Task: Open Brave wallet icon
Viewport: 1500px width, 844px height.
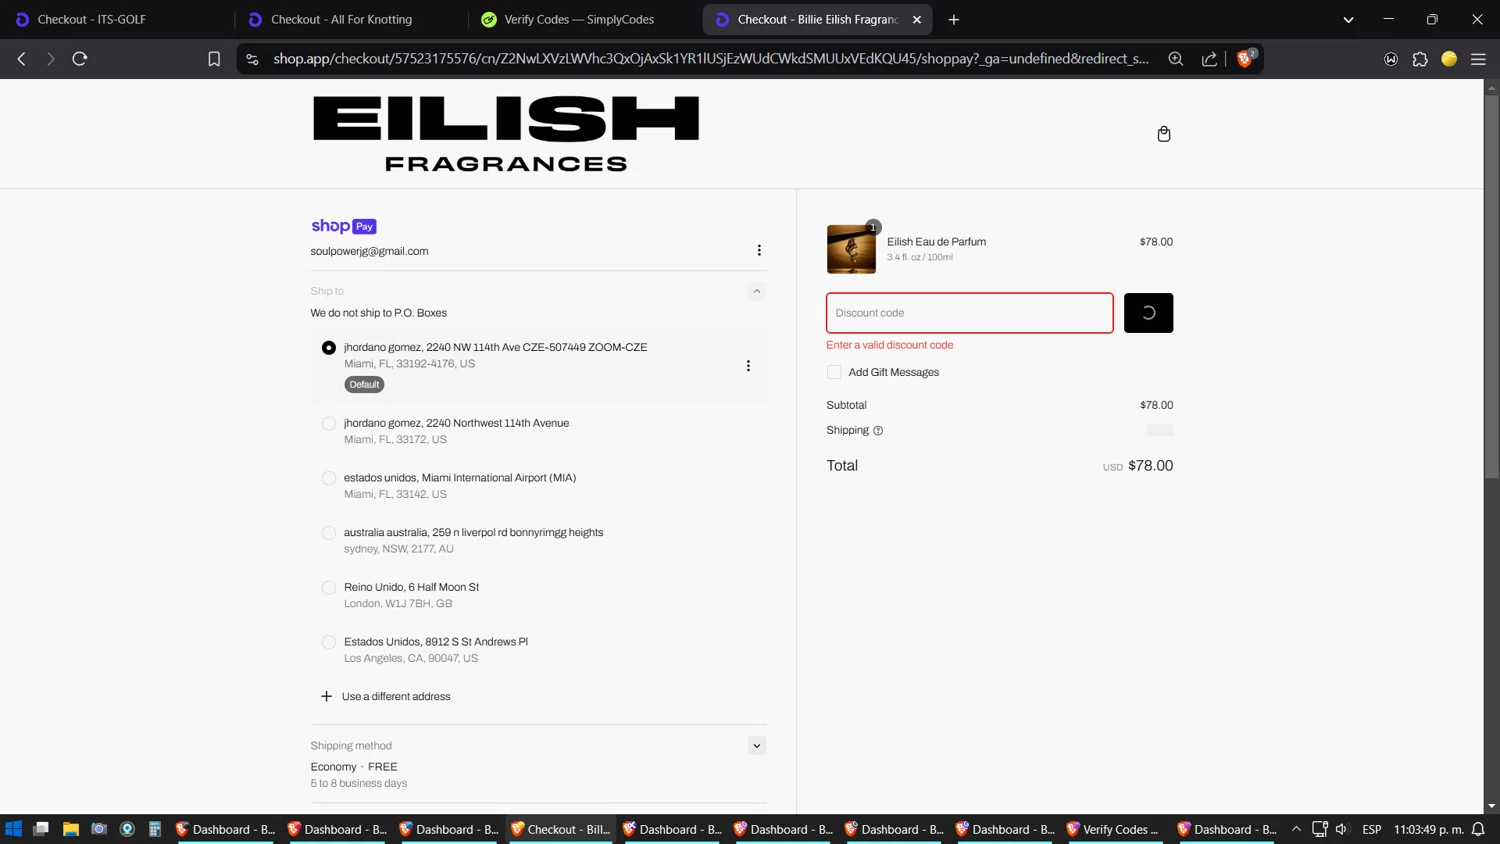Action: point(1391,59)
